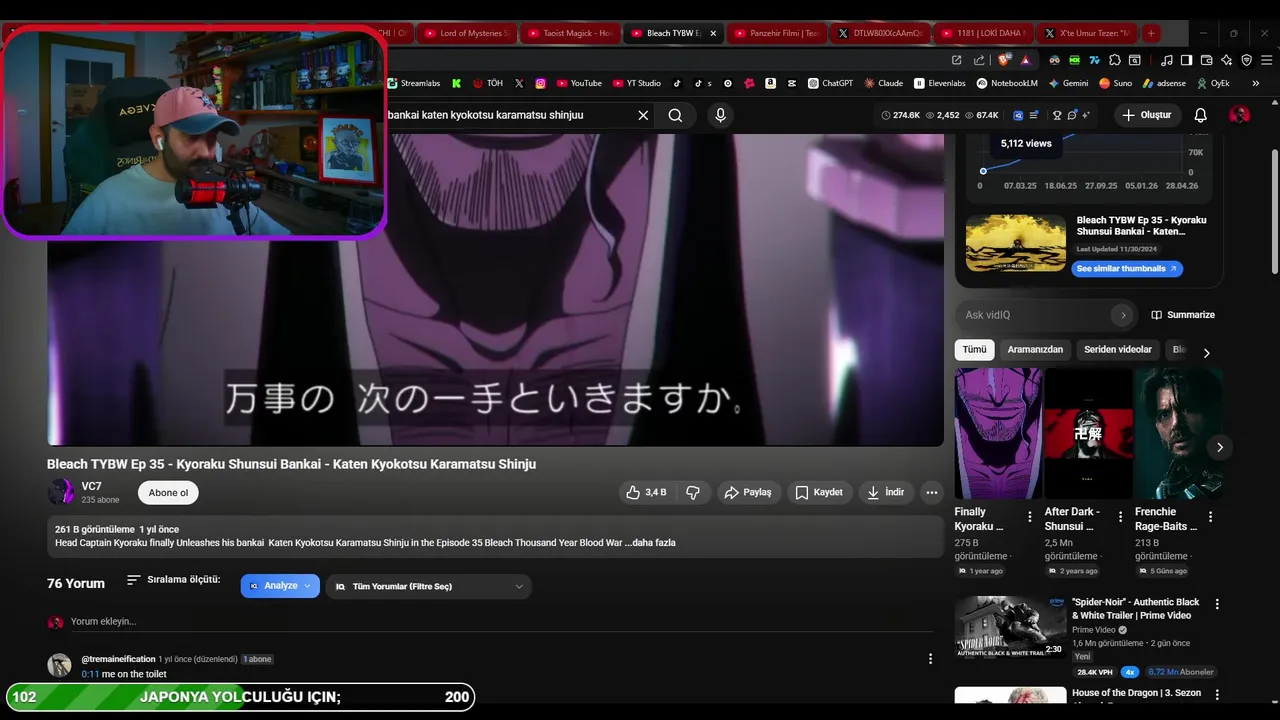Open the VC7 channel name link
This screenshot has width=1280, height=720.
pyautogui.click(x=91, y=486)
